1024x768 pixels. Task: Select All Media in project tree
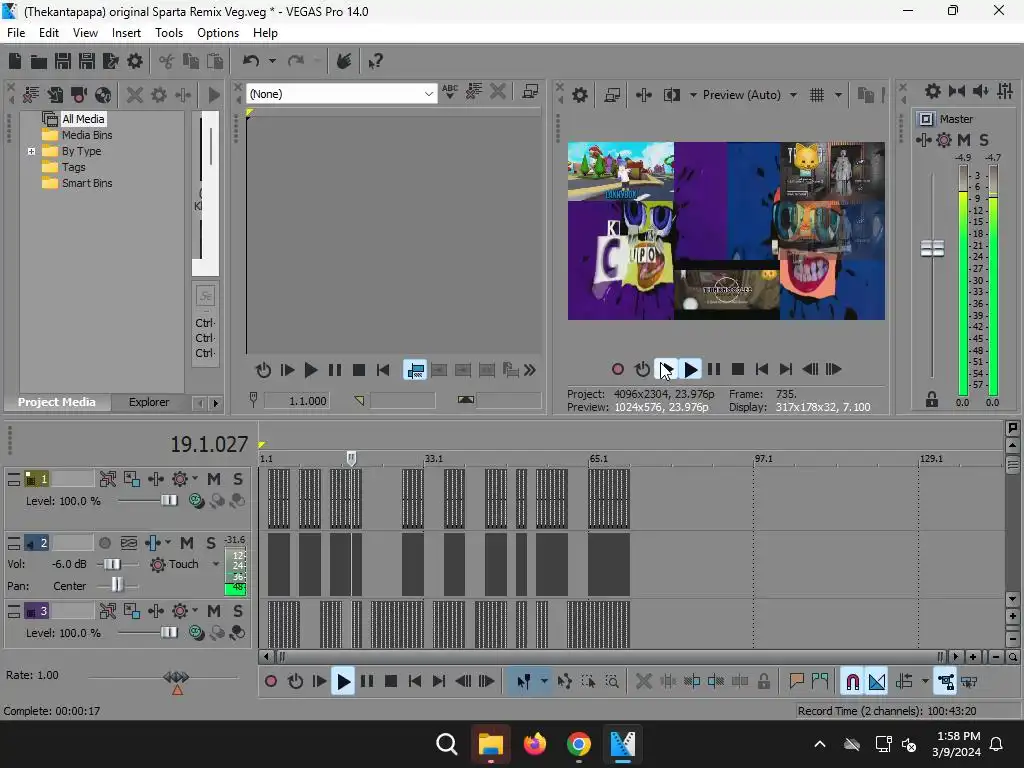(83, 119)
